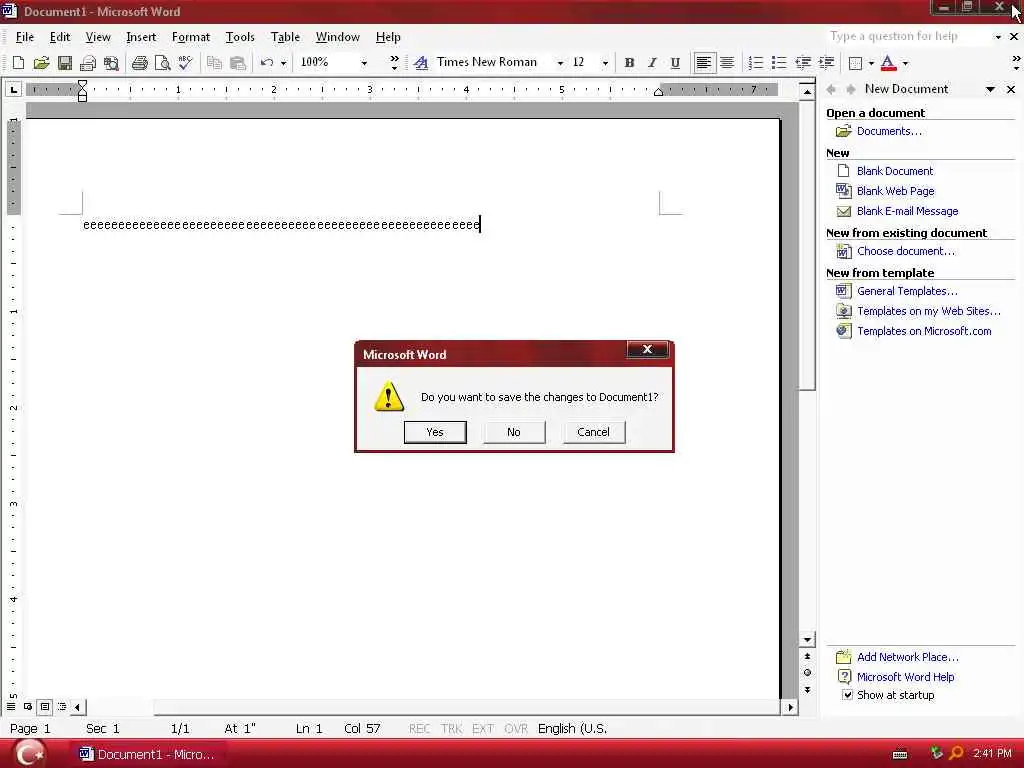The height and width of the screenshot is (768, 1024).
Task: Click the Open folder toolbar icon
Action: coord(41,63)
